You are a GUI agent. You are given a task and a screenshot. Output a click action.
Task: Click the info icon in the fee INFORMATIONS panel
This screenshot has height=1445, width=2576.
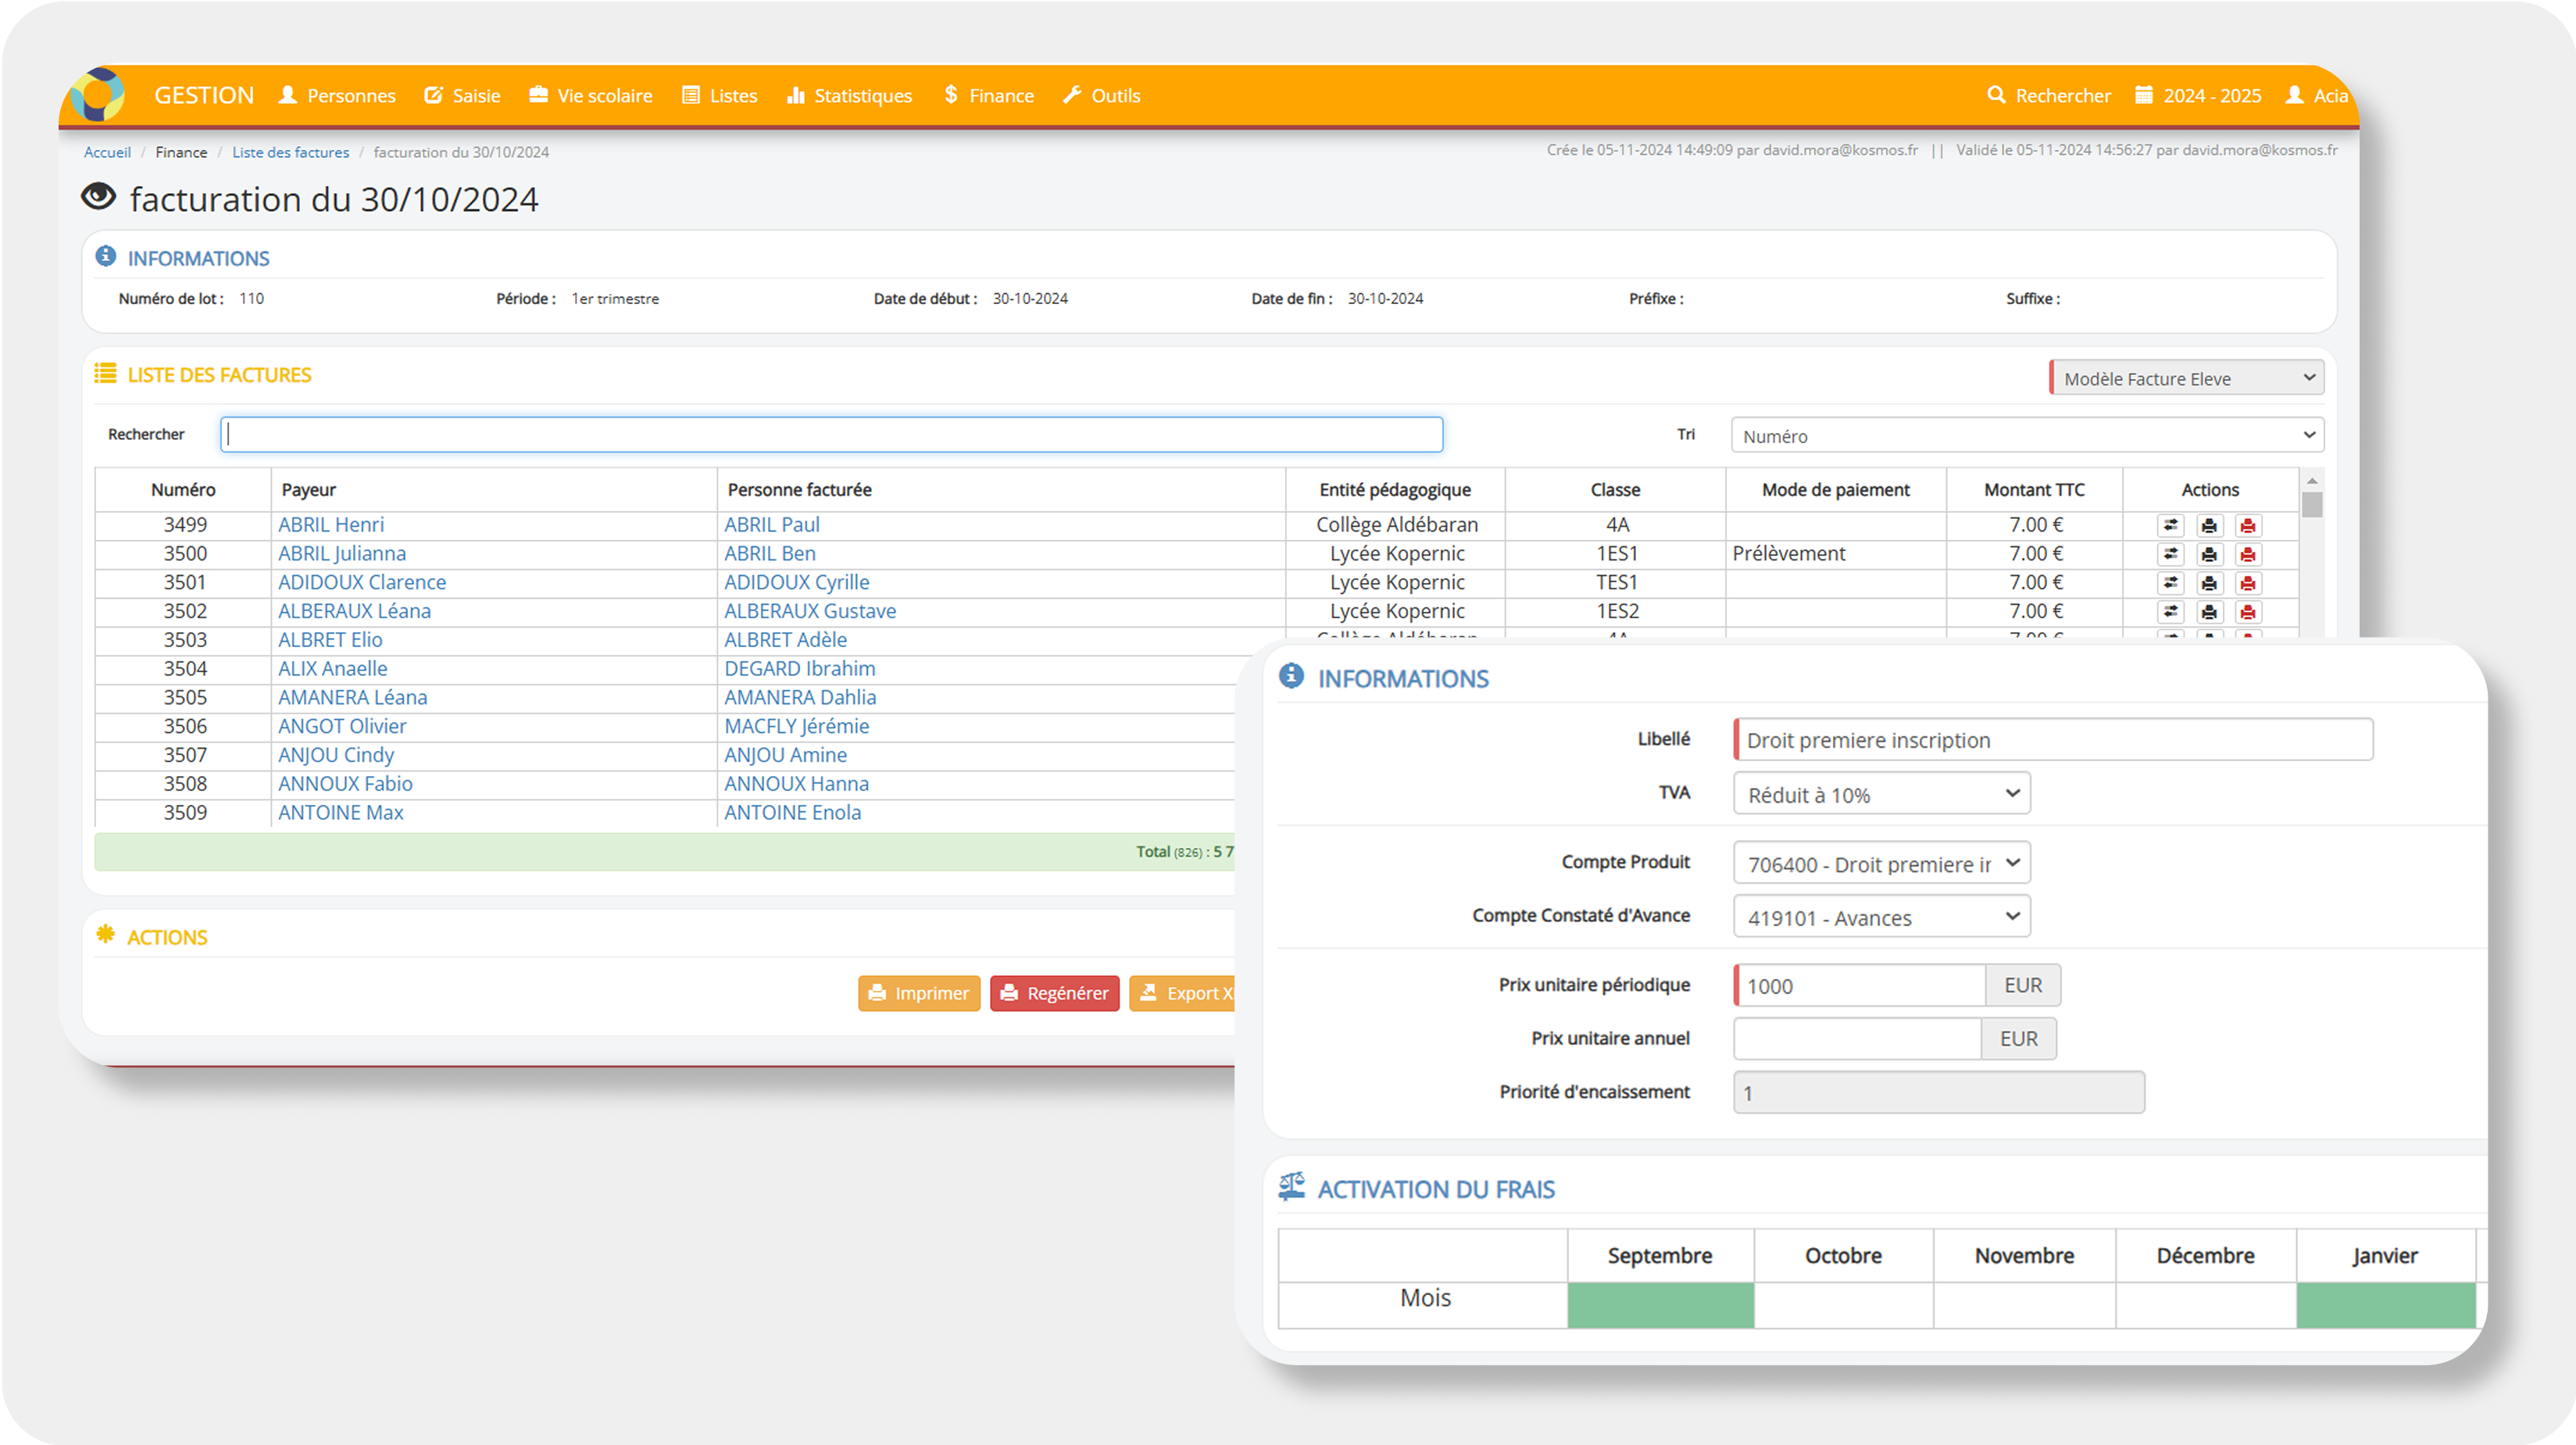point(1291,676)
